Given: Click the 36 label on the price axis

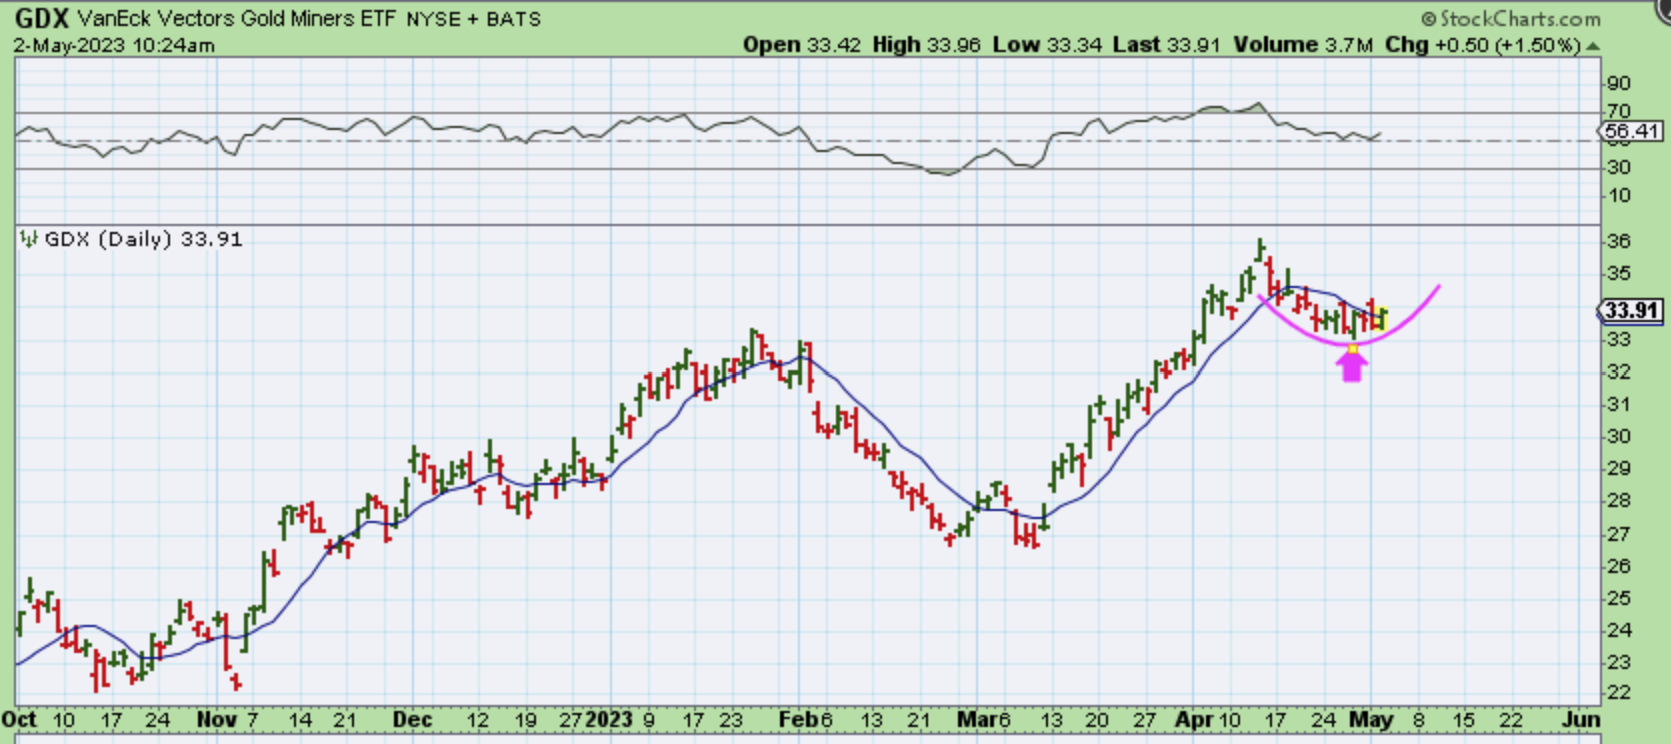Looking at the screenshot, I should [x=1619, y=241].
